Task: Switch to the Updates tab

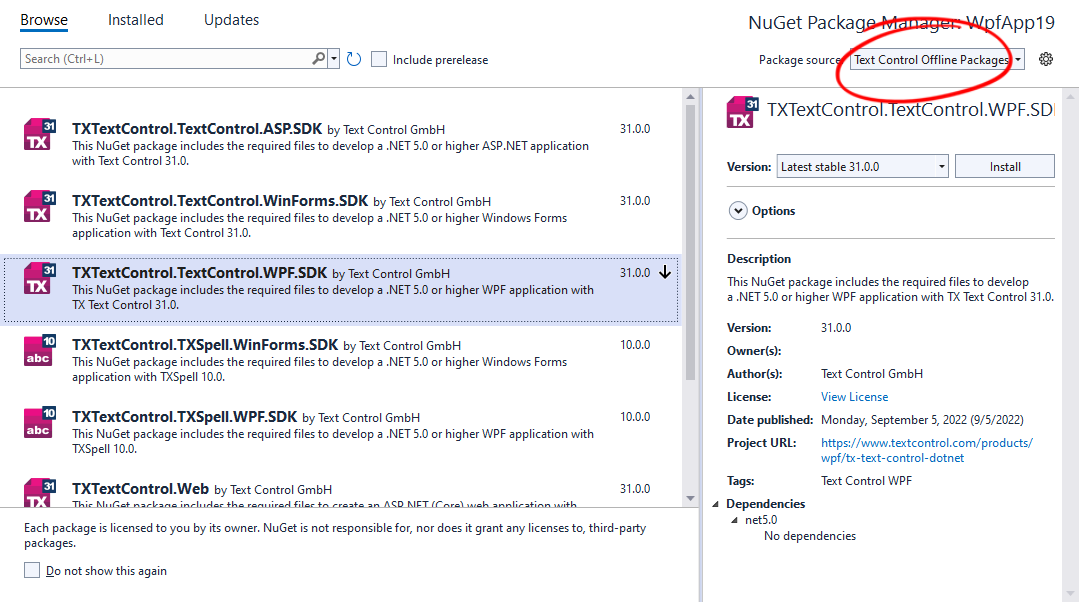Action: coord(231,20)
